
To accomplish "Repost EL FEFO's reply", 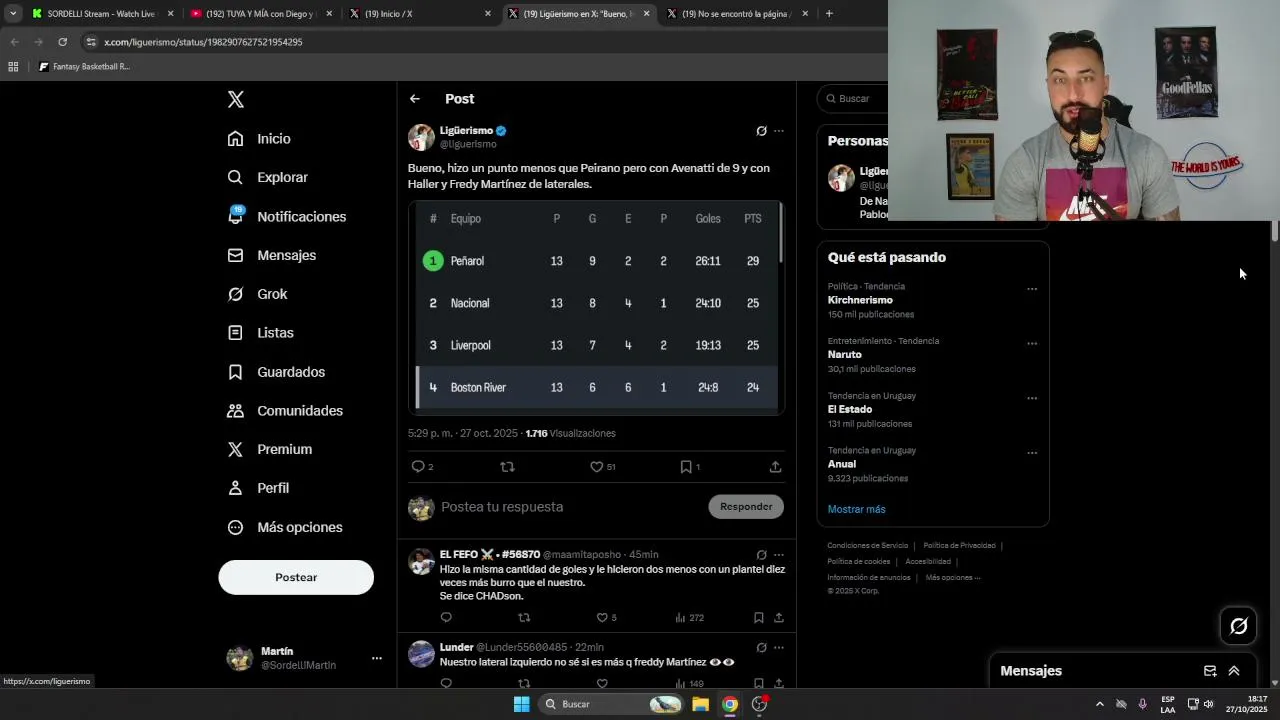I will [524, 618].
